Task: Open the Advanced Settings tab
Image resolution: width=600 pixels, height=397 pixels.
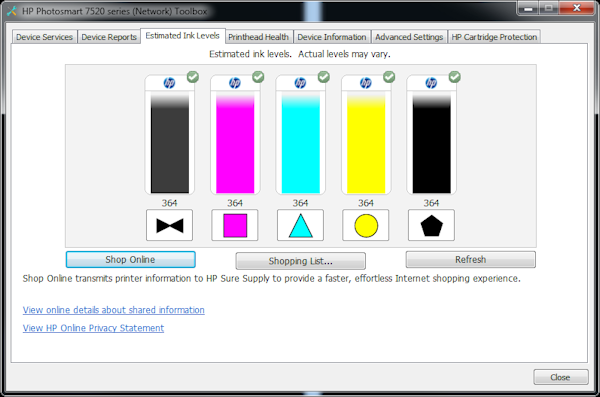Action: [409, 37]
